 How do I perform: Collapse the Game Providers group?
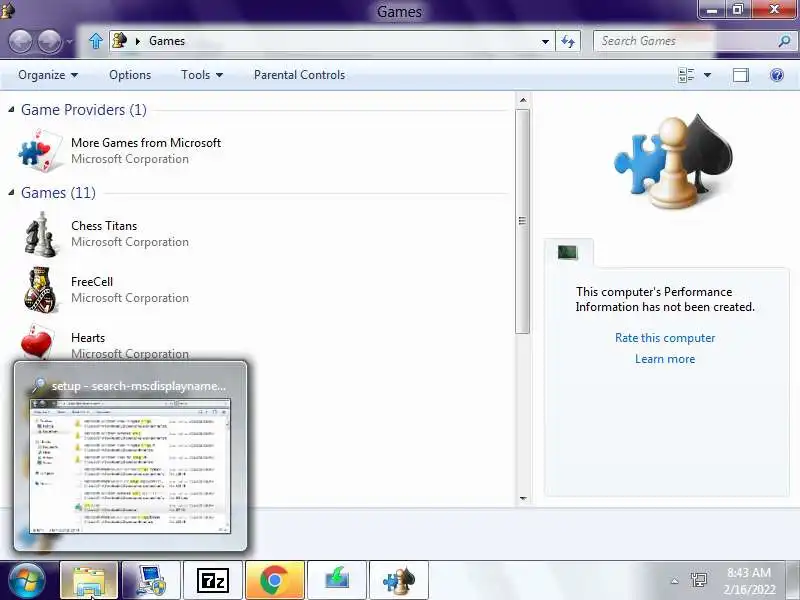pos(11,109)
